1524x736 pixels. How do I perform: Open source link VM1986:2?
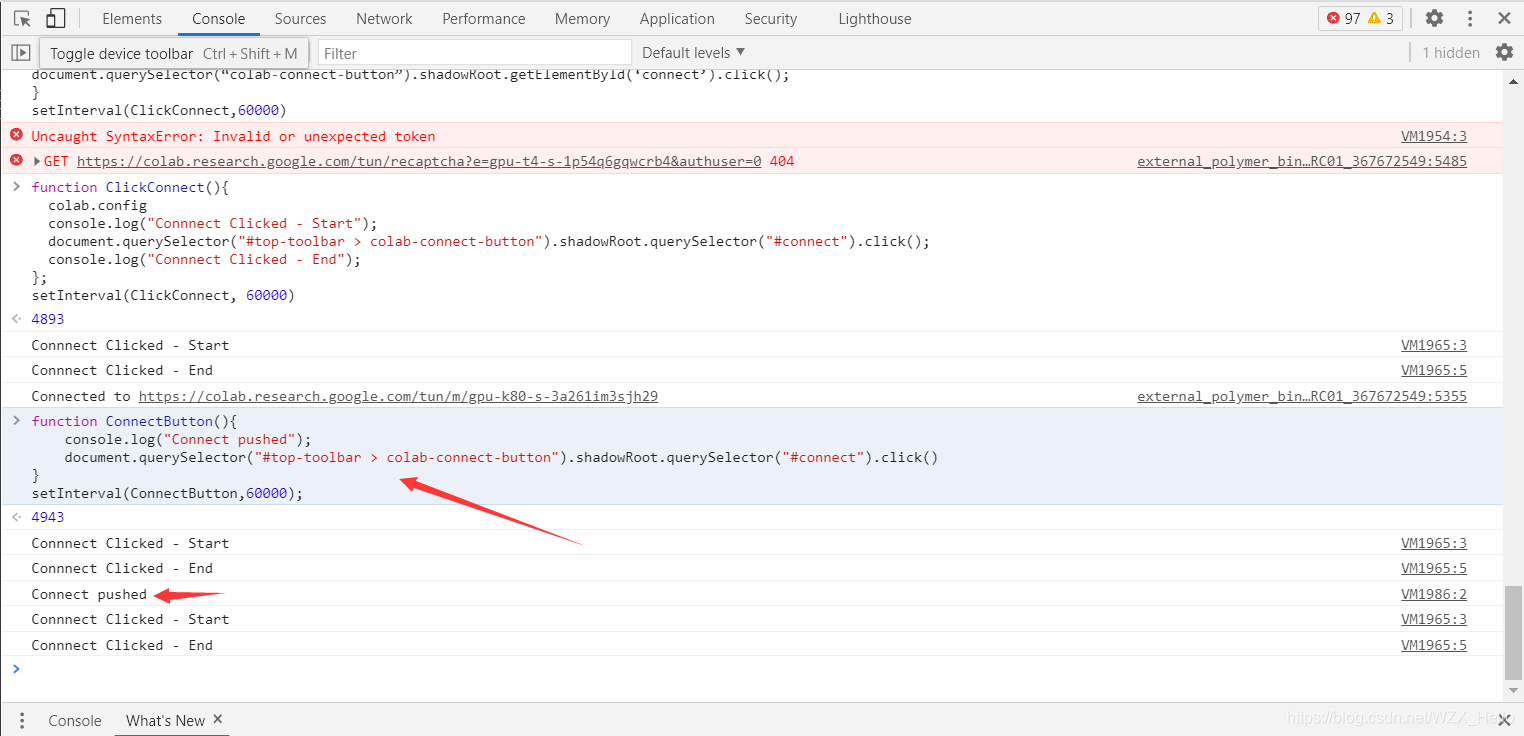[1434, 594]
